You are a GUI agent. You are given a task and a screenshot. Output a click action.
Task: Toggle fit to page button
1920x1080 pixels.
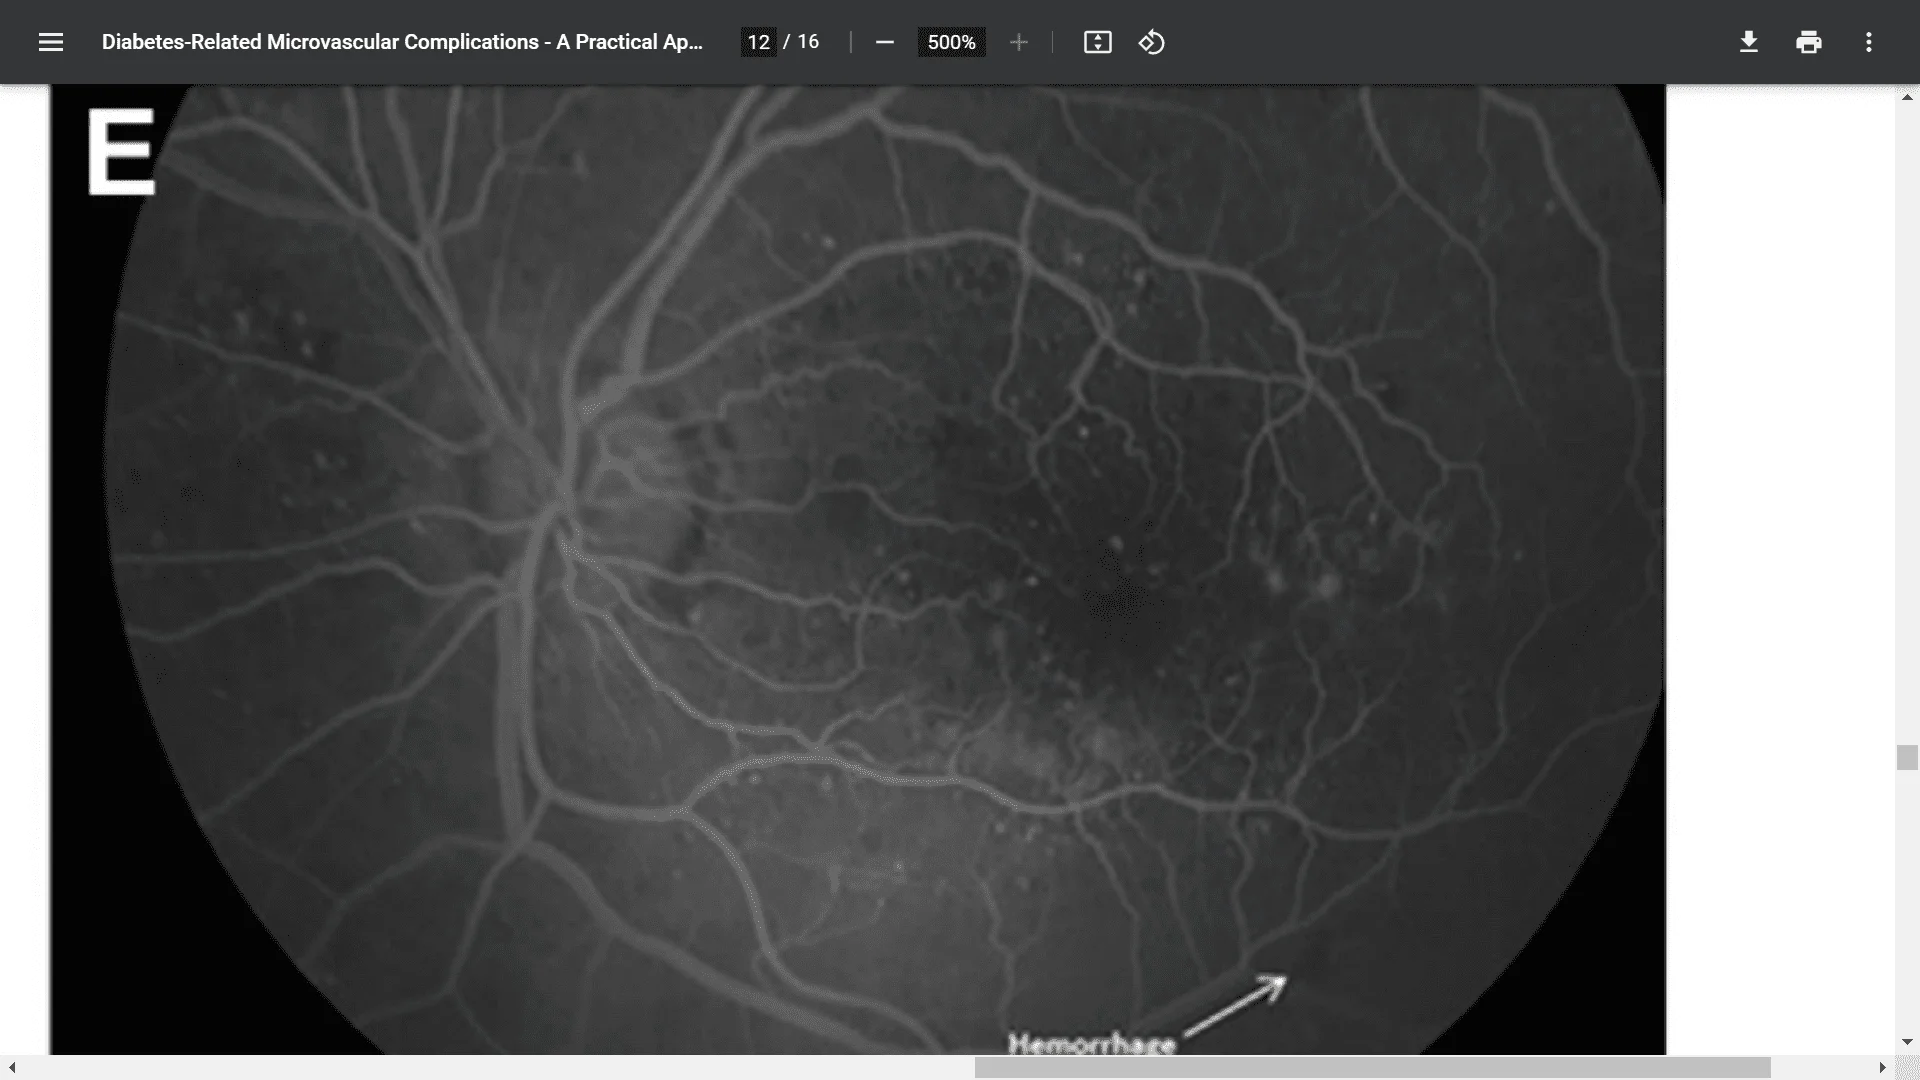tap(1098, 42)
